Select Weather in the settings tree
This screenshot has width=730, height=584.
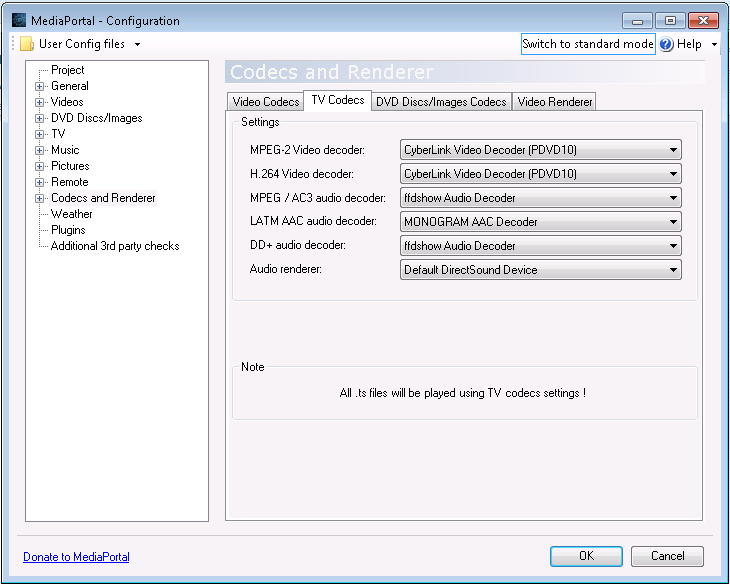(x=71, y=214)
